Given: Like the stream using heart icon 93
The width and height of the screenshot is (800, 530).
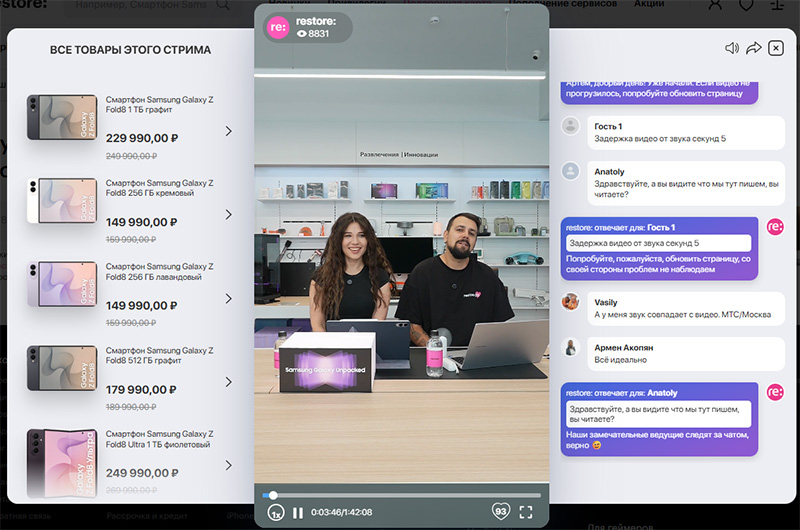Looking at the screenshot, I should pyautogui.click(x=501, y=512).
